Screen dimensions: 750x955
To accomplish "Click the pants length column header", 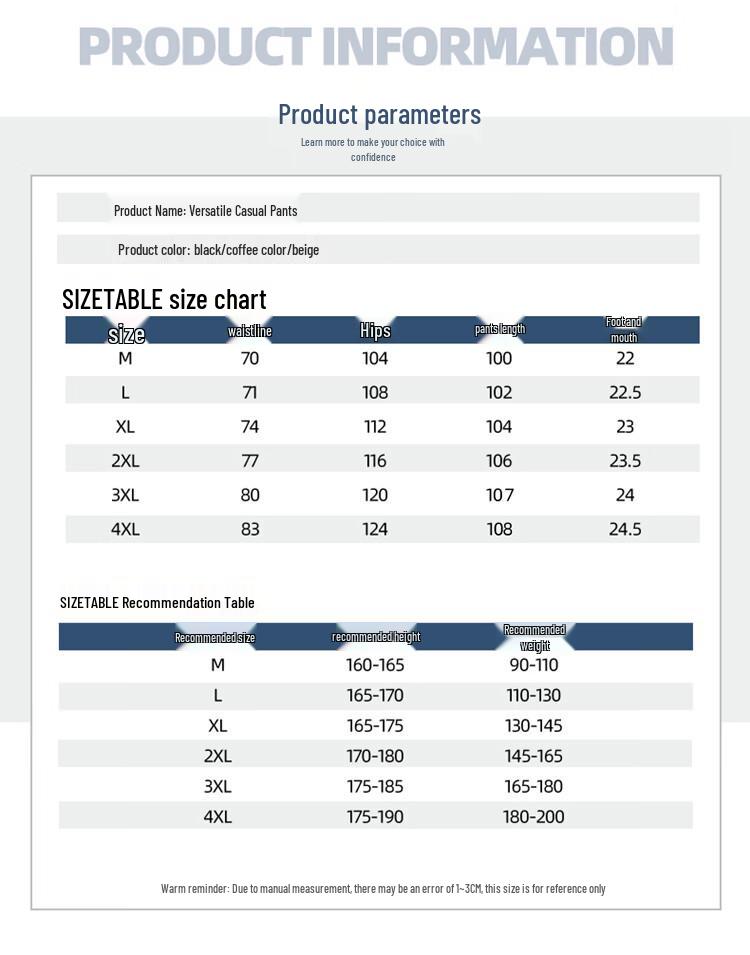I will point(499,329).
